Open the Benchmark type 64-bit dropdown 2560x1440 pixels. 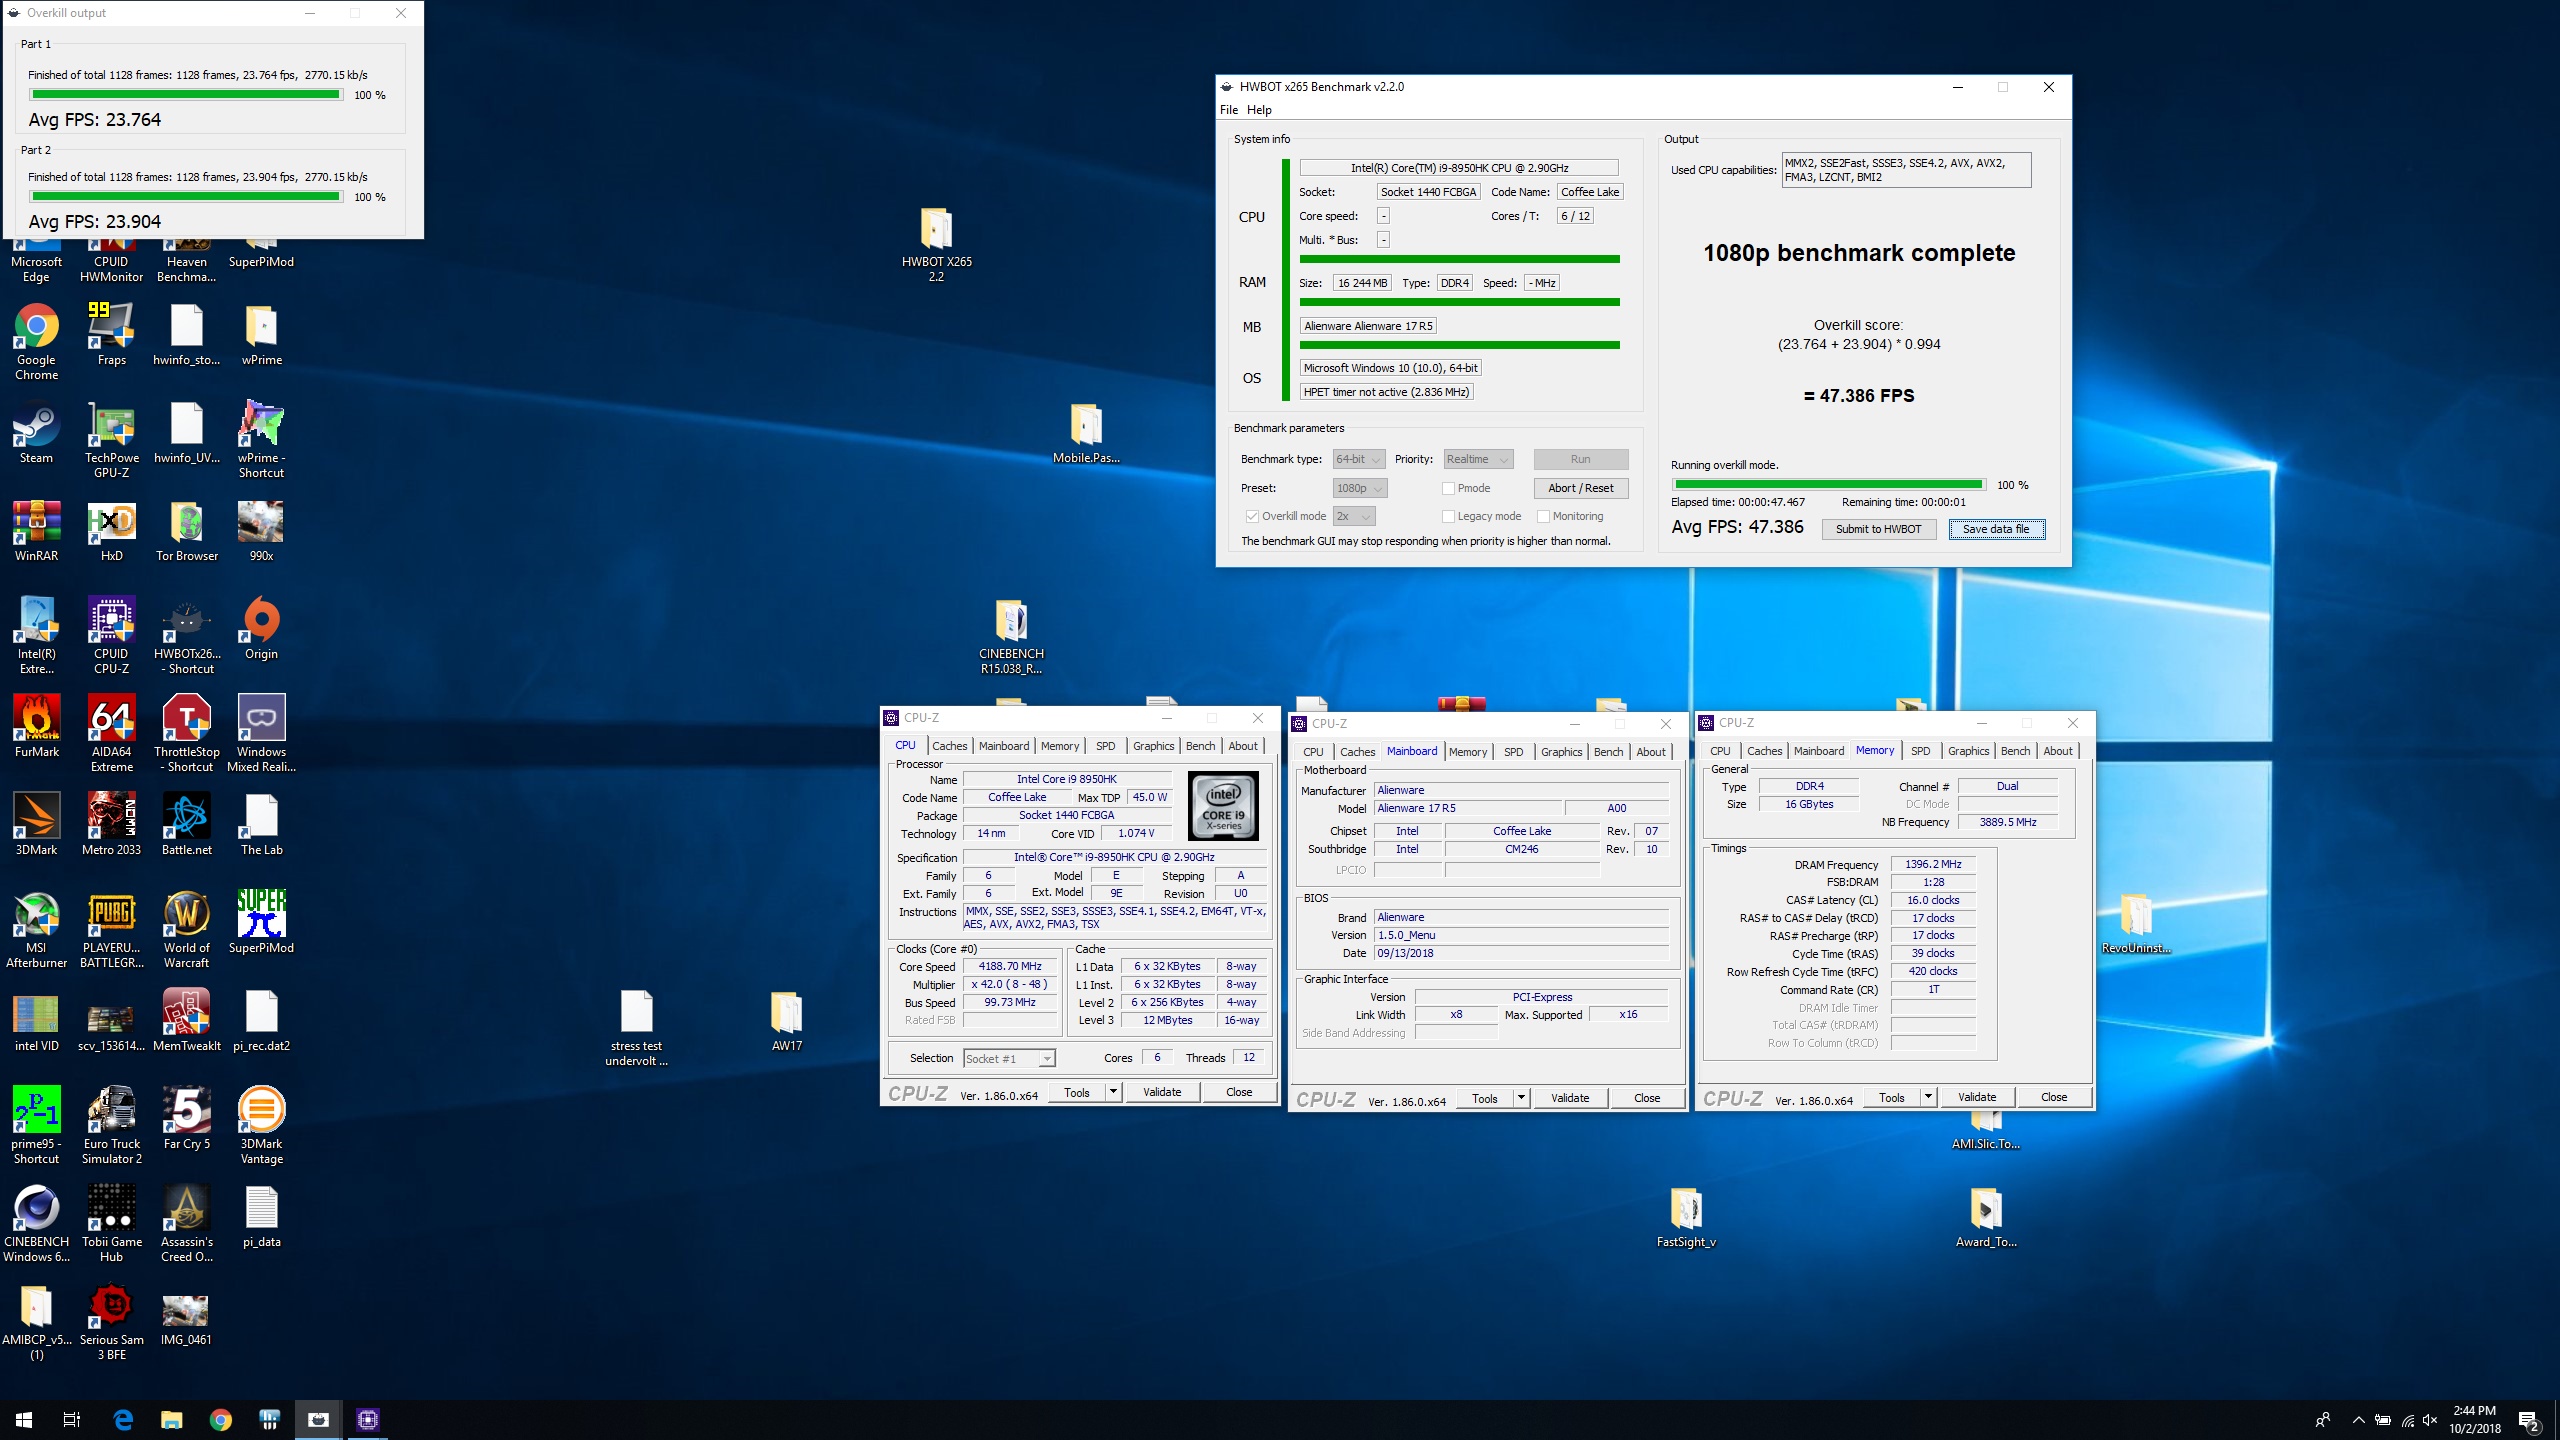tap(1359, 460)
